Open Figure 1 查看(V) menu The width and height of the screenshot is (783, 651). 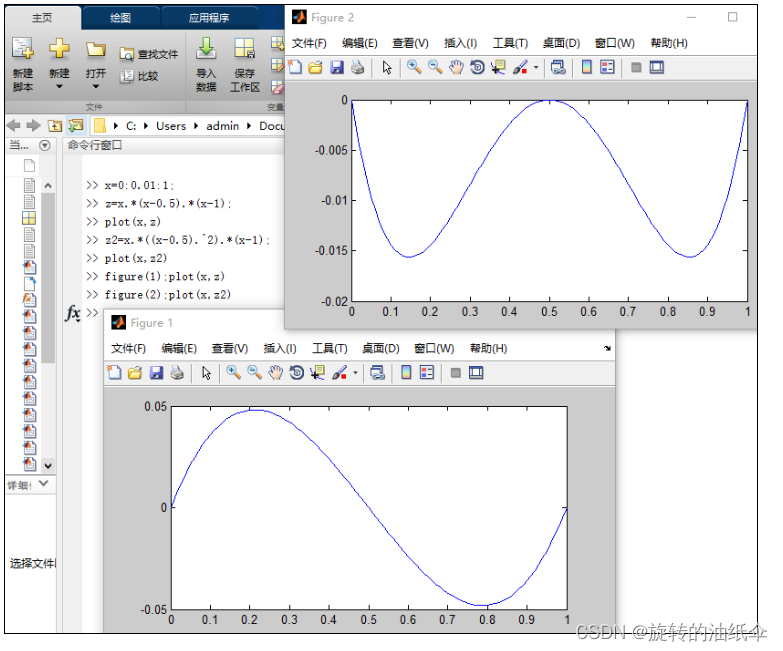point(230,348)
